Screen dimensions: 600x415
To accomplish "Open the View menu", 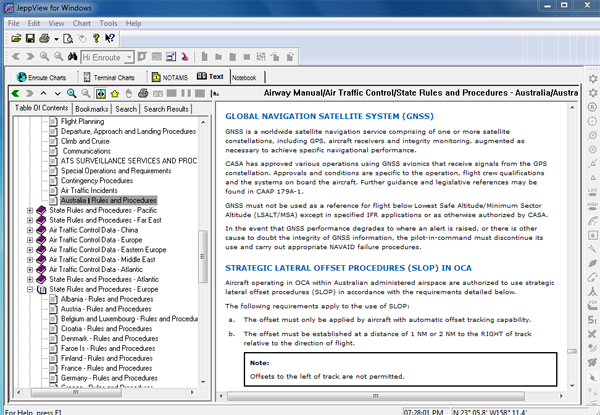I will [x=56, y=23].
